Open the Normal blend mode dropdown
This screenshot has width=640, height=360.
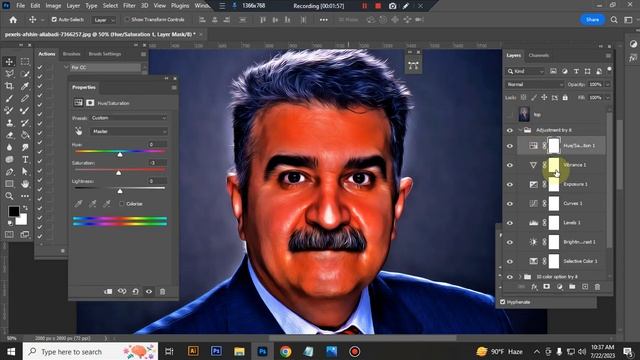(x=534, y=84)
